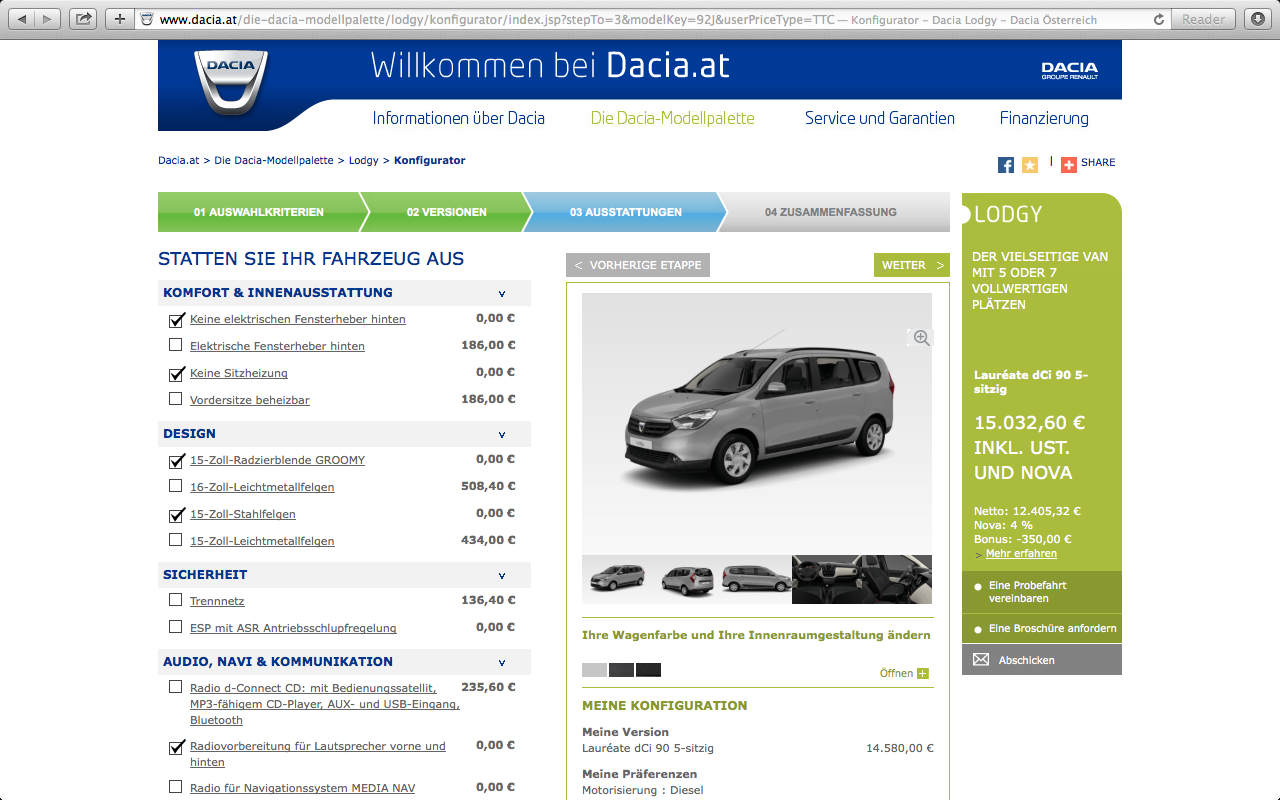The width and height of the screenshot is (1280, 800).
Task: Click the yellow star favorites icon
Action: click(x=1030, y=165)
